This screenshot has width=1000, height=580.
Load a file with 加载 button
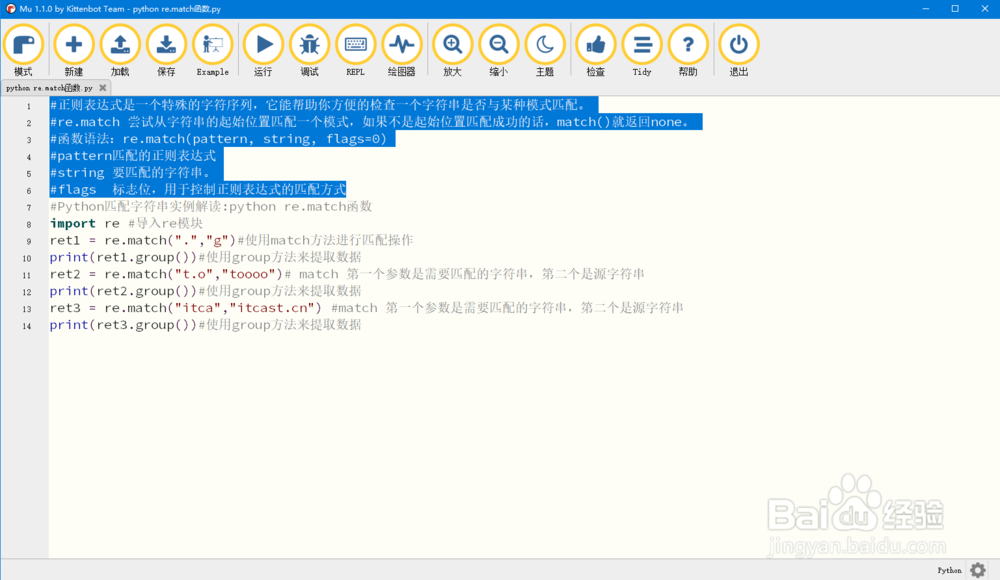click(x=120, y=50)
